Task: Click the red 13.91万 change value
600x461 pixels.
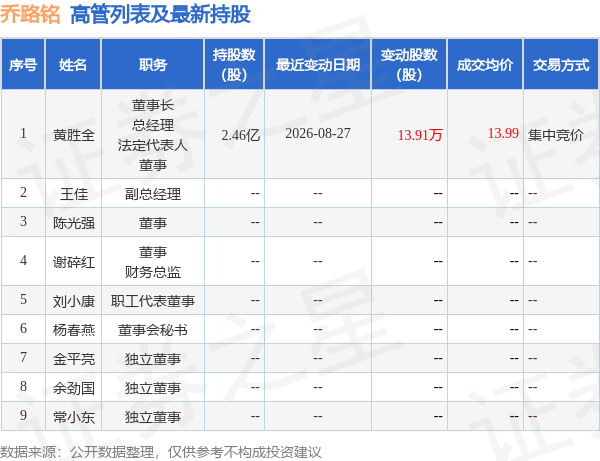Action: (420, 135)
